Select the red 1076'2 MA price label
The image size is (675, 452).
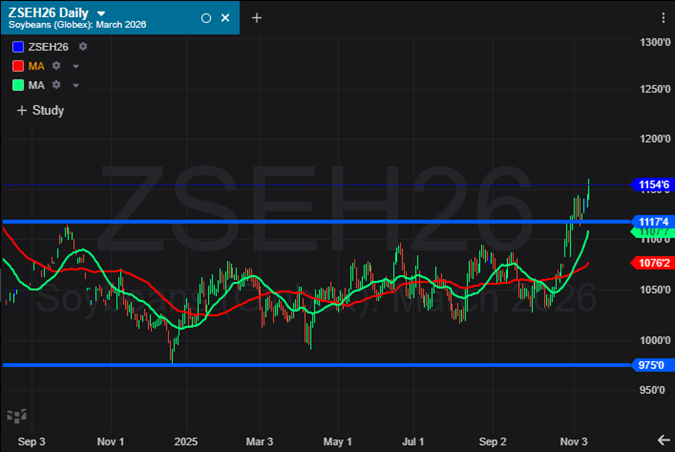point(653,263)
